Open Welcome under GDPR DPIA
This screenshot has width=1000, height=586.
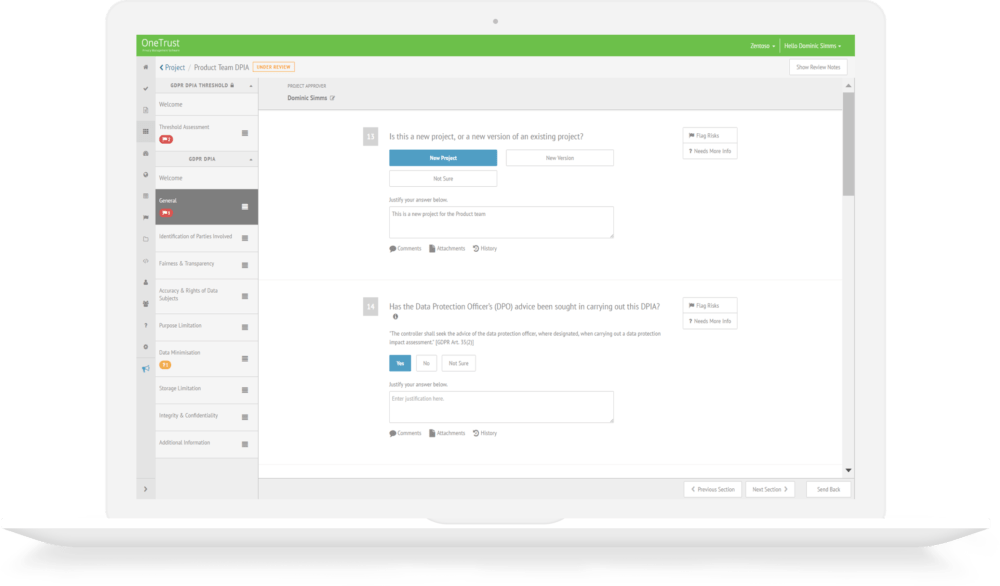[207, 179]
